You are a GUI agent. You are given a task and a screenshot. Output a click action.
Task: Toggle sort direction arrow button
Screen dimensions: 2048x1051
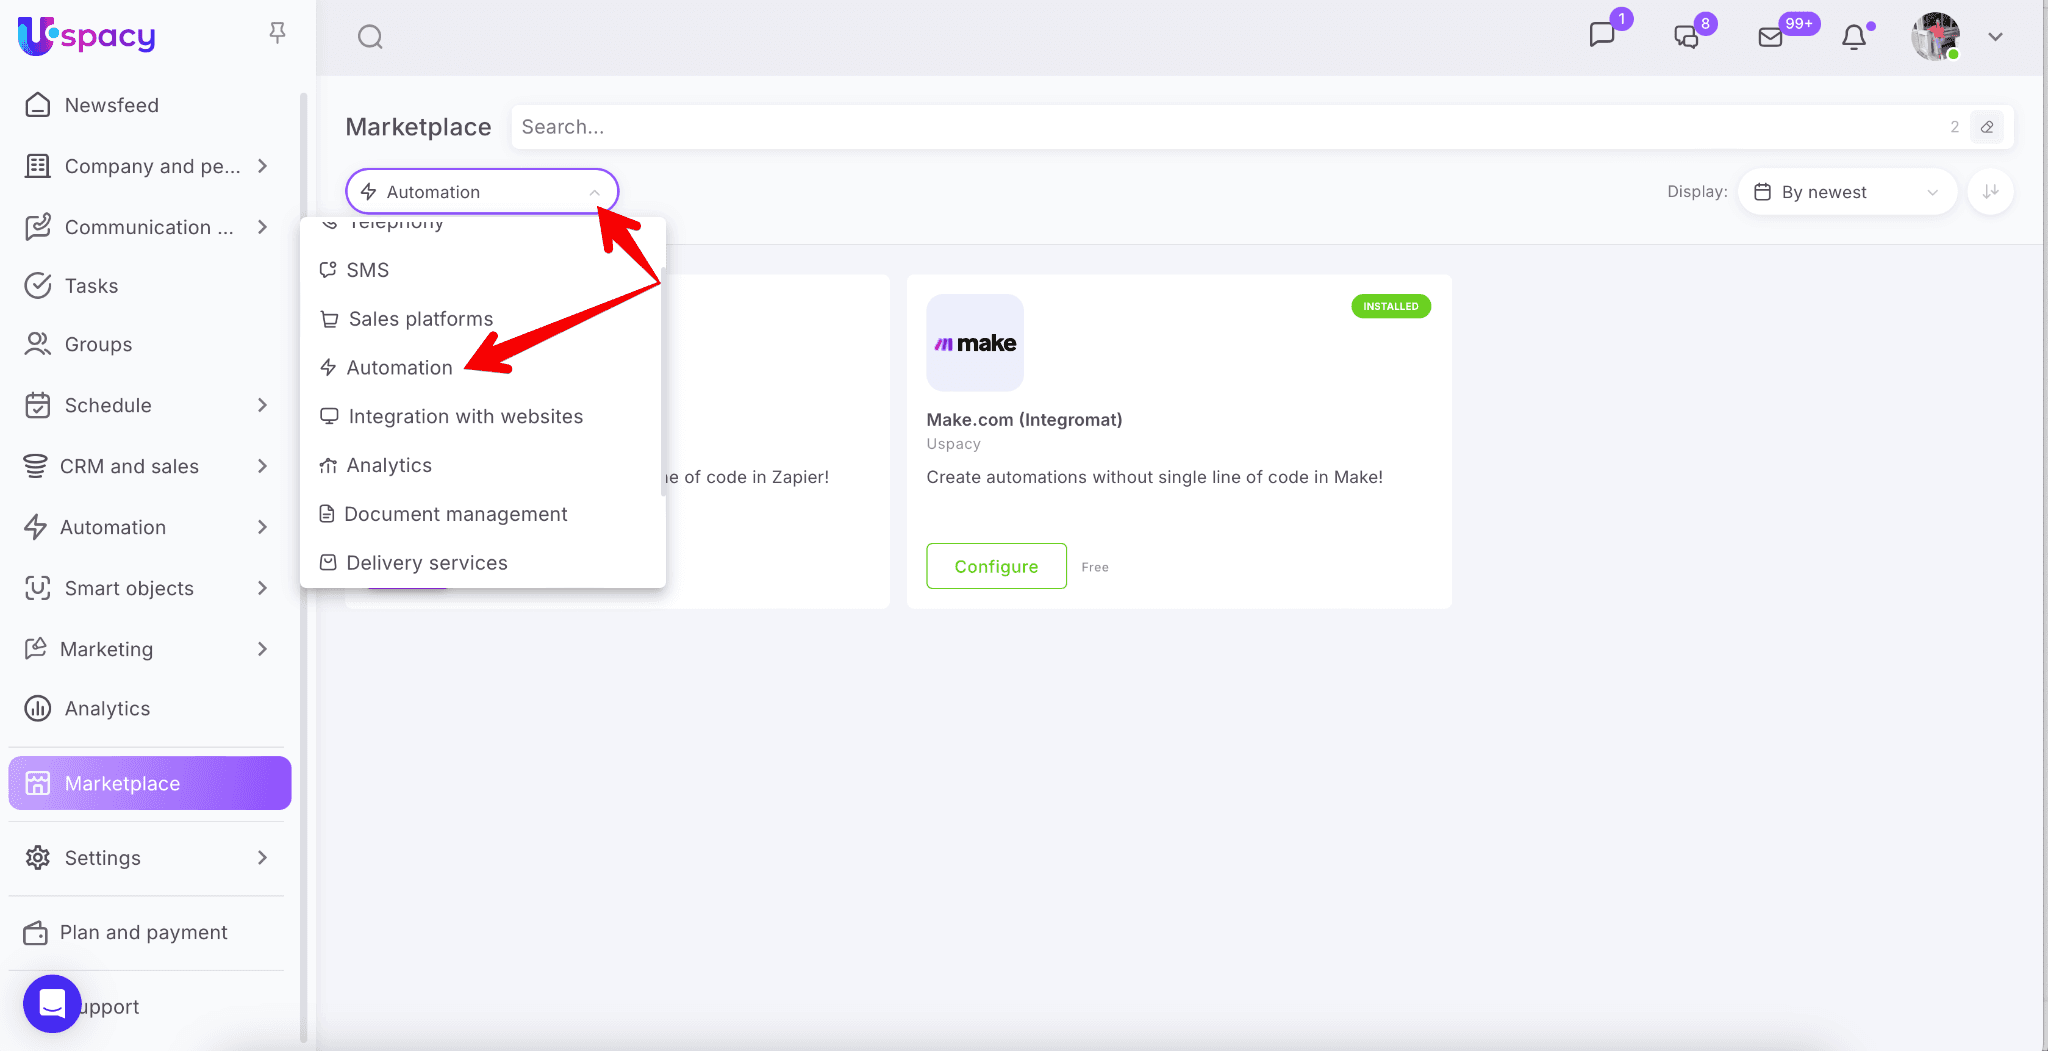tap(1990, 191)
